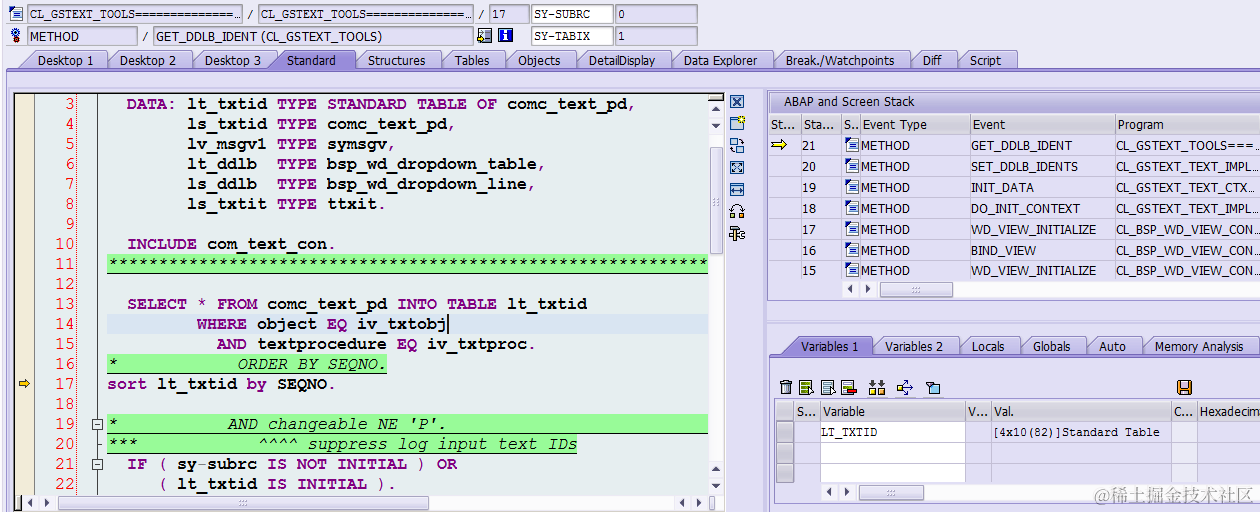The image size is (1260, 512).
Task: Click the yellow arrow navigation icon
Action: [x=905, y=387]
